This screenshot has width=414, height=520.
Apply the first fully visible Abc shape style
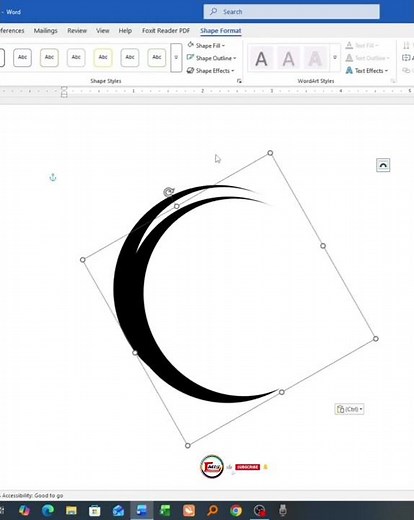pyautogui.click(x=22, y=57)
